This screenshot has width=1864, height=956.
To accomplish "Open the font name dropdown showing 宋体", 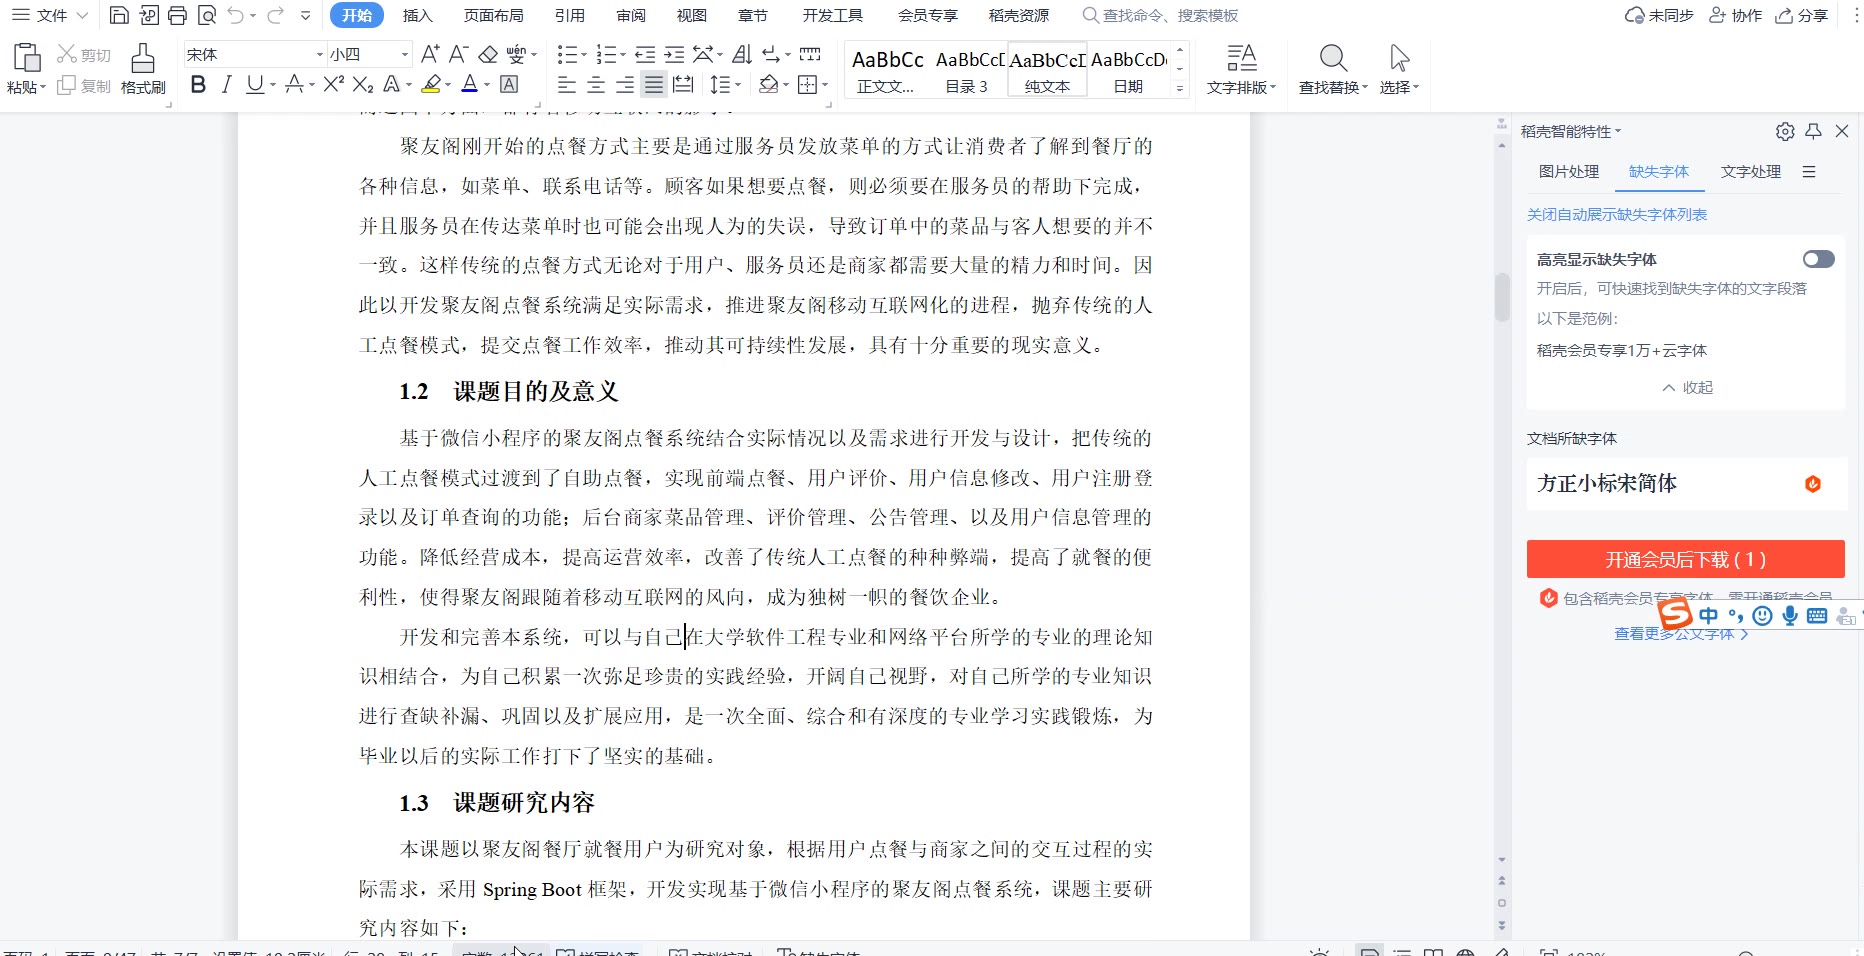I will (319, 54).
